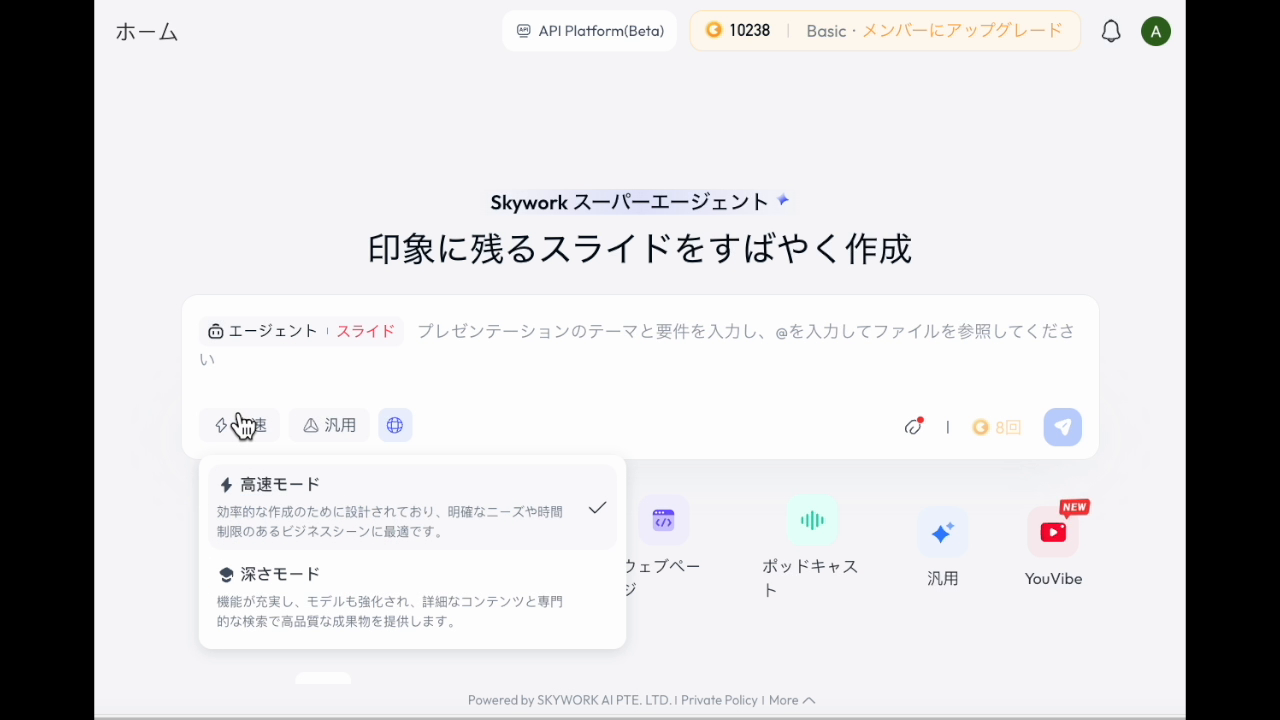Click the スライド tag in prompt box
Viewport: 1280px width, 720px height.
pos(365,331)
